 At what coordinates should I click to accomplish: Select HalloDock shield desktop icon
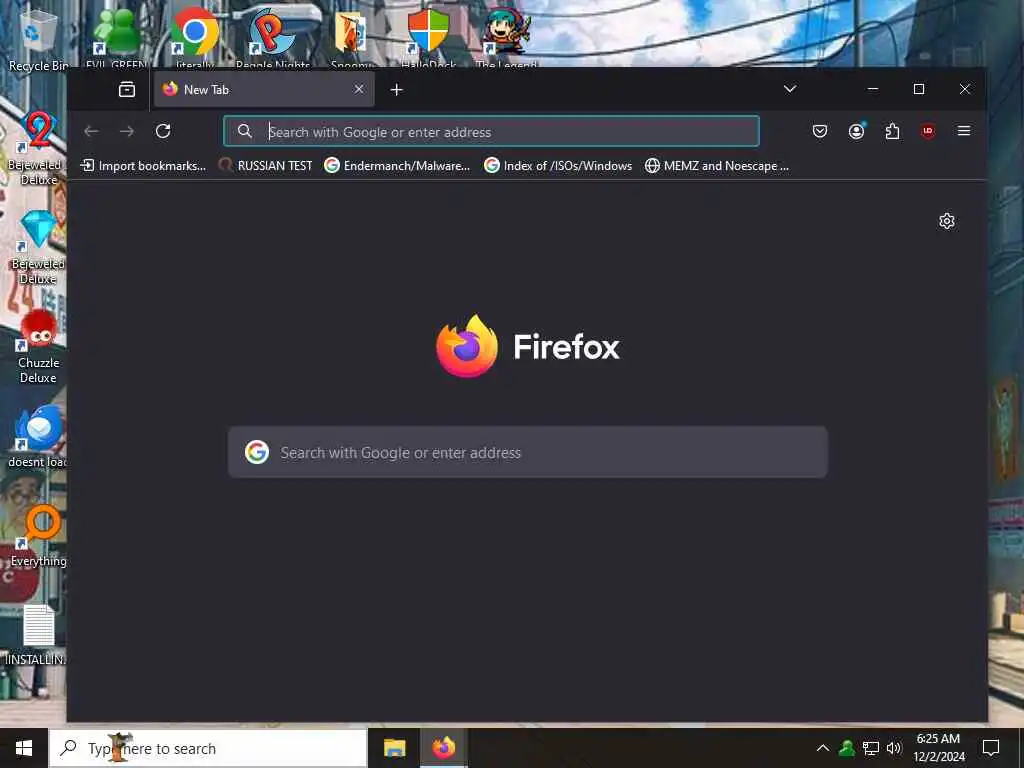(x=428, y=38)
